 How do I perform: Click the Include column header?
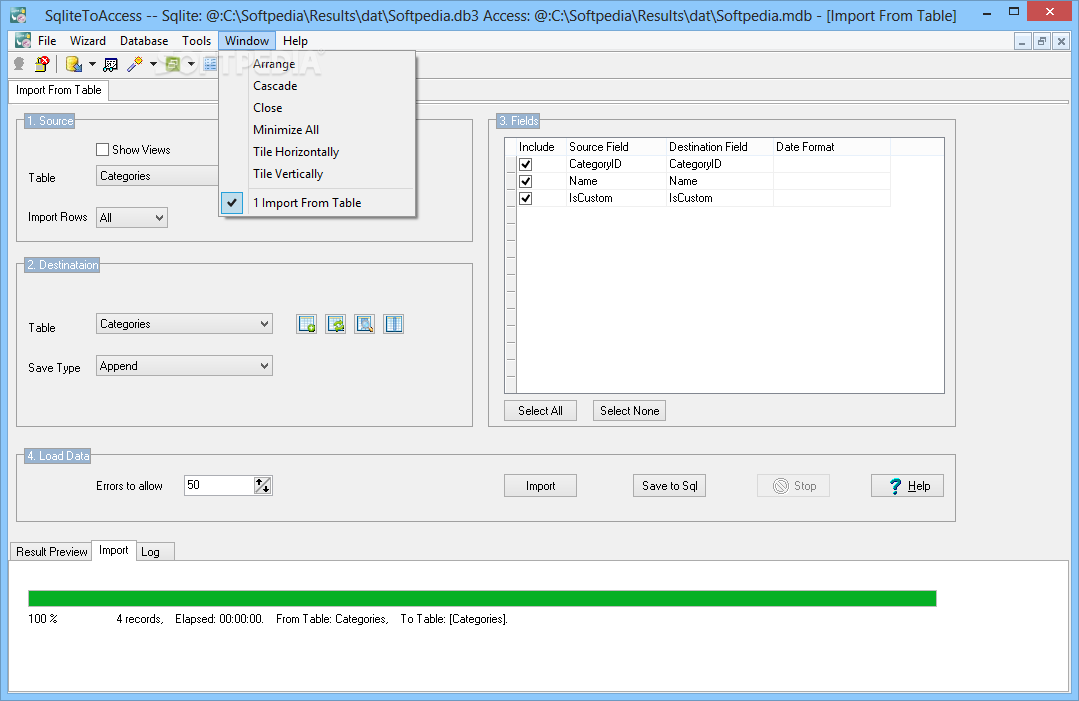point(541,147)
